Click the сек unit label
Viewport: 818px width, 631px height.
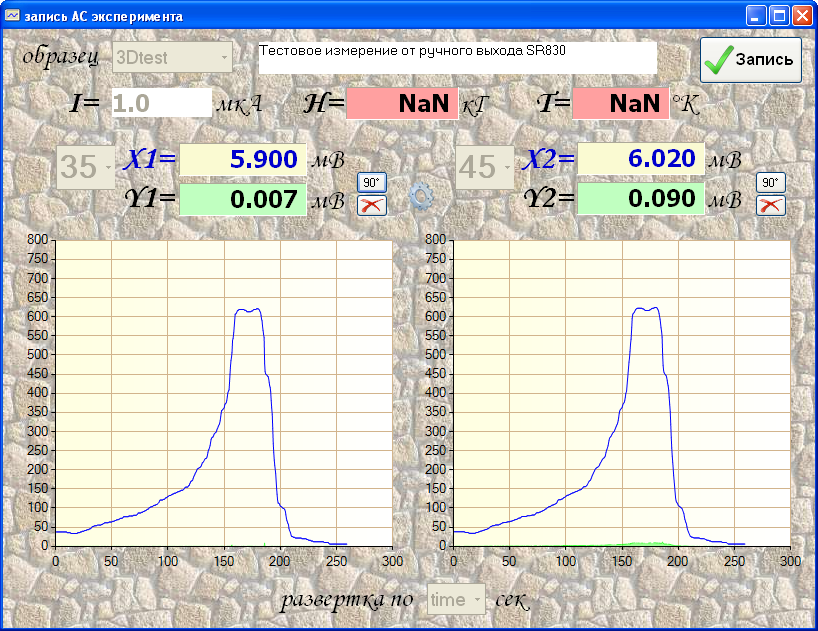point(512,601)
